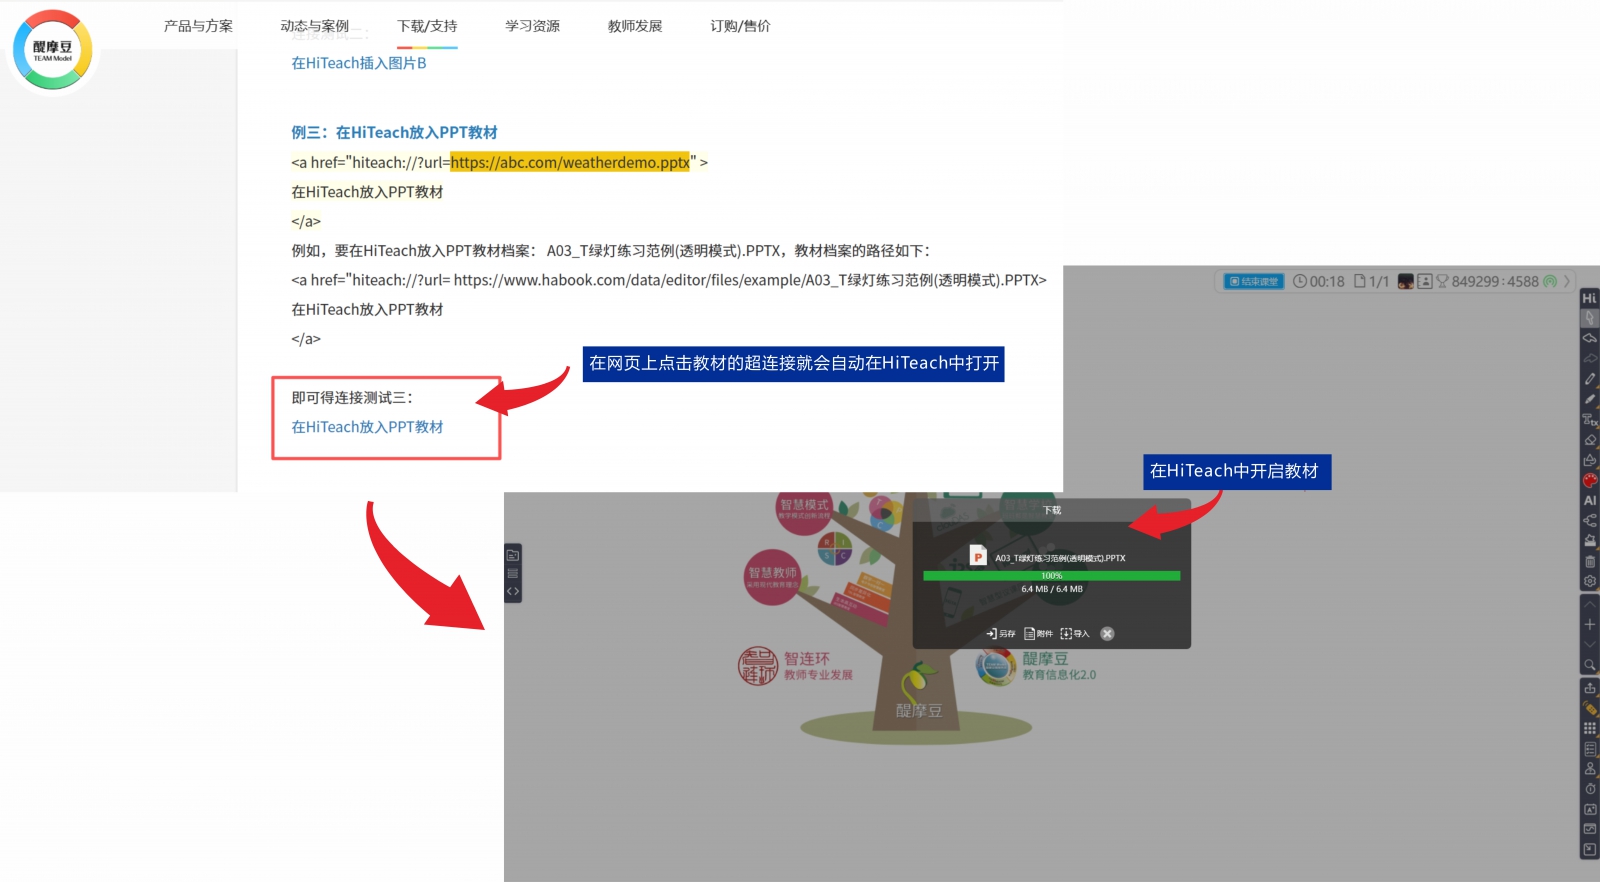
Task: Select the eraser tool in HiTeach toolbar
Action: tap(1589, 440)
